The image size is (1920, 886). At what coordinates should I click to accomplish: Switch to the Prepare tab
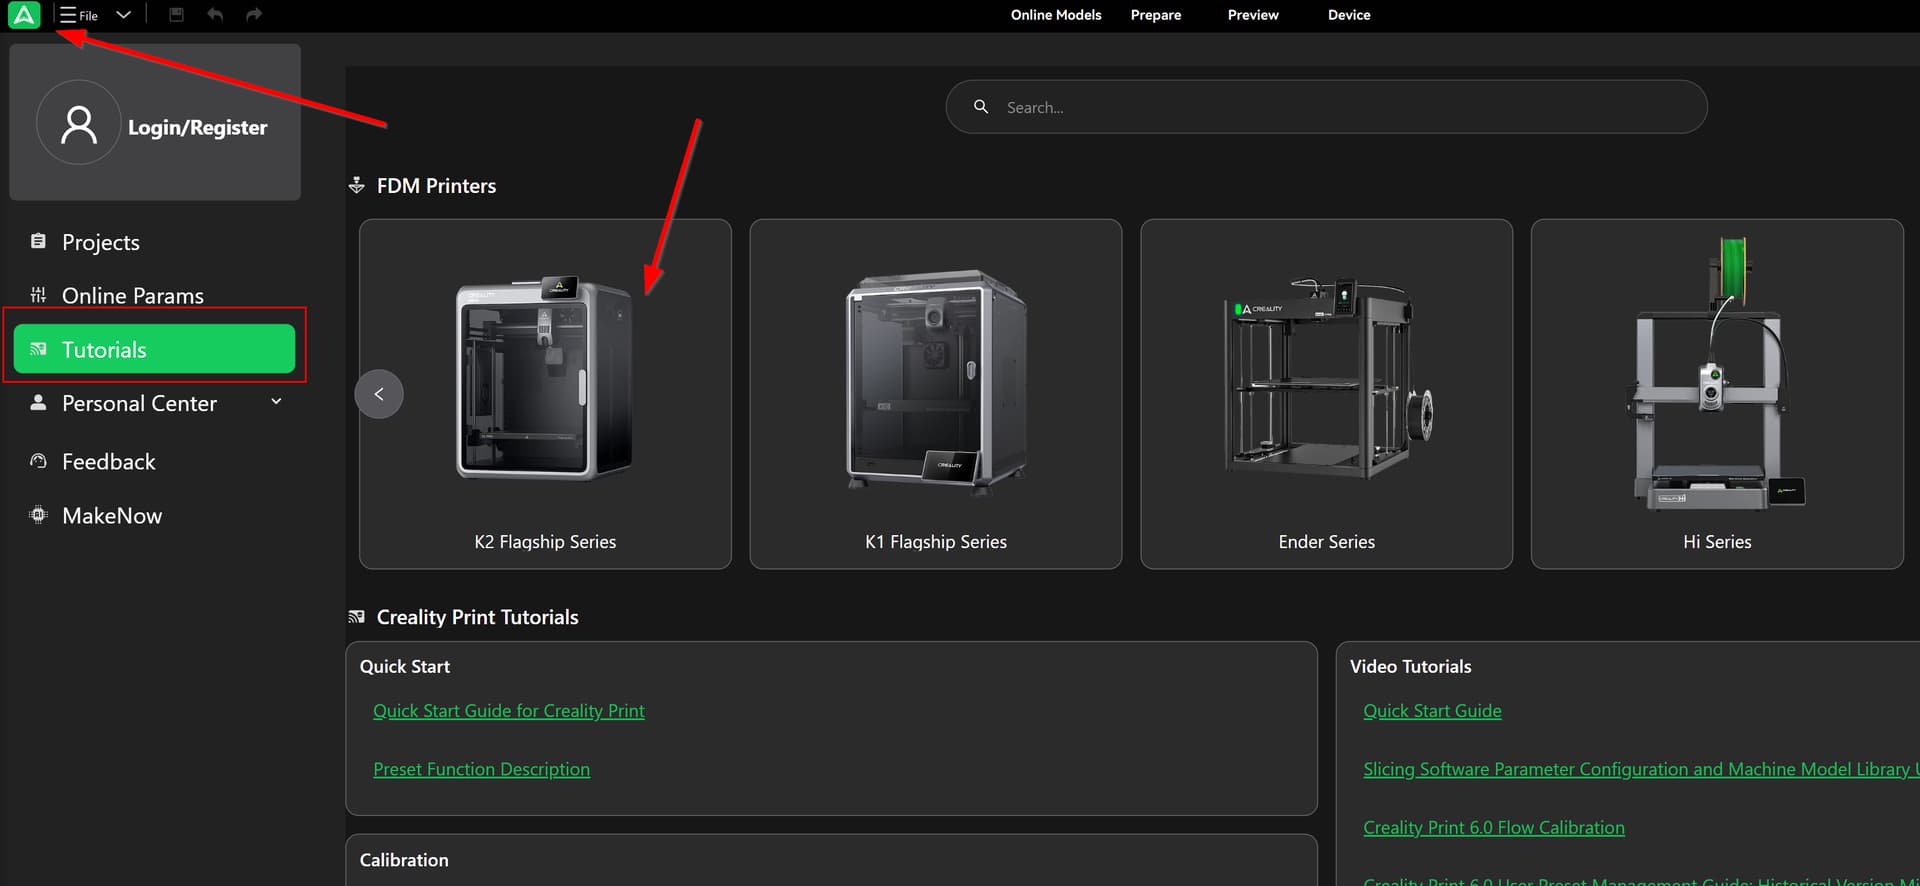tap(1155, 15)
